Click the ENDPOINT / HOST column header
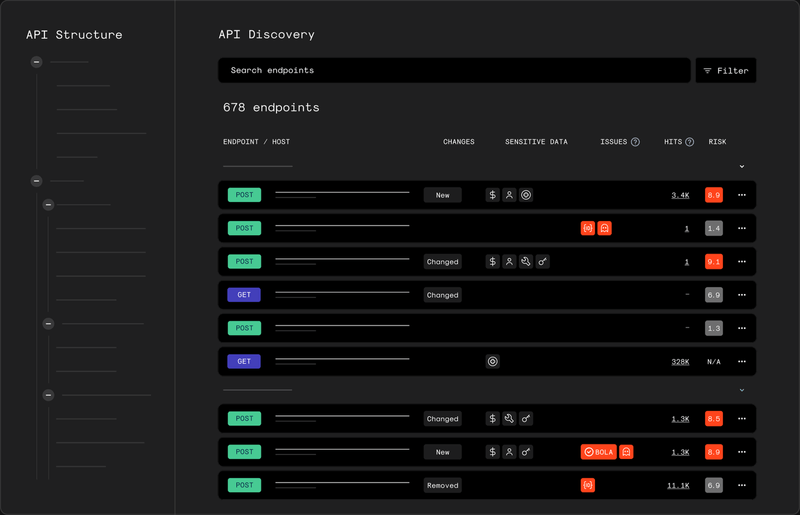This screenshot has height=515, width=800. coord(256,142)
